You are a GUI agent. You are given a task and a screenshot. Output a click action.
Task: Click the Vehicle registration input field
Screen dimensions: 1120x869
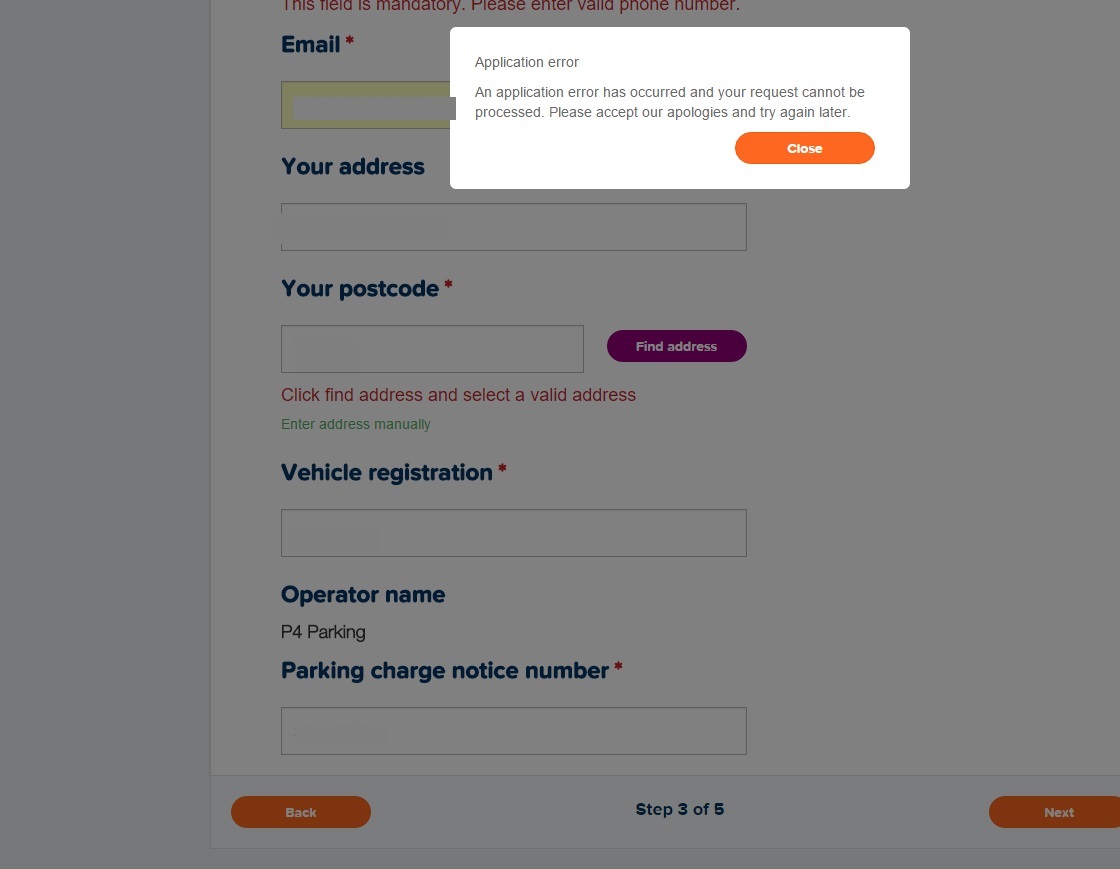513,532
